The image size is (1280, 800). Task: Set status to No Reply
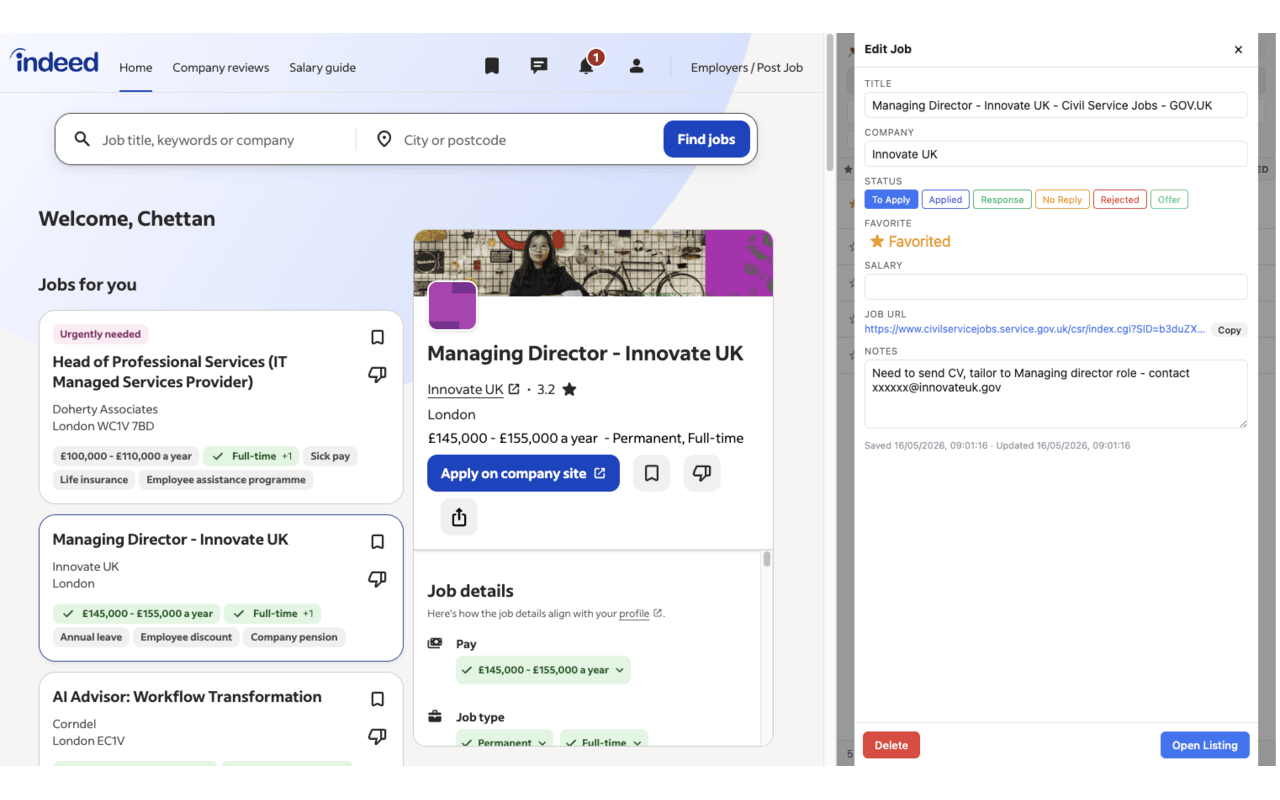pos(1062,200)
